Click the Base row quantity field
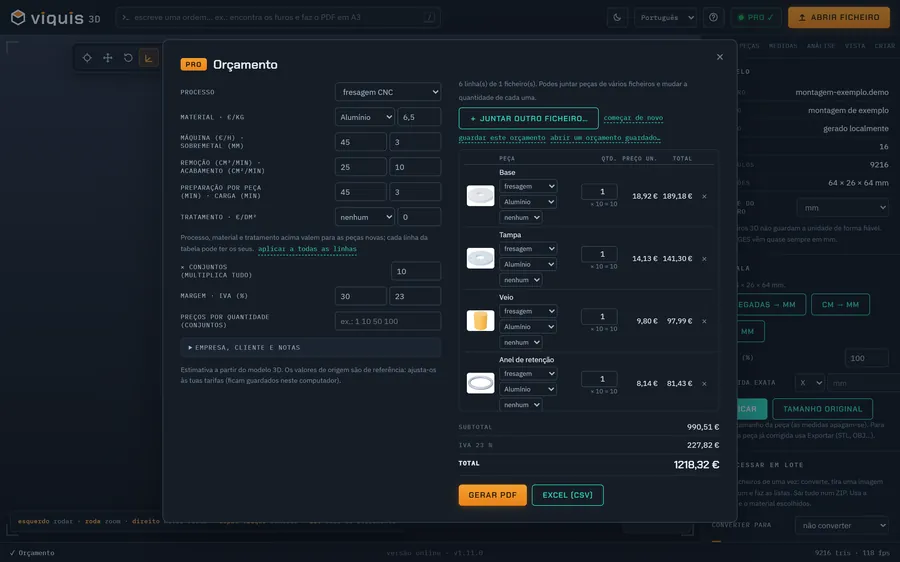900x562 pixels. (x=599, y=191)
